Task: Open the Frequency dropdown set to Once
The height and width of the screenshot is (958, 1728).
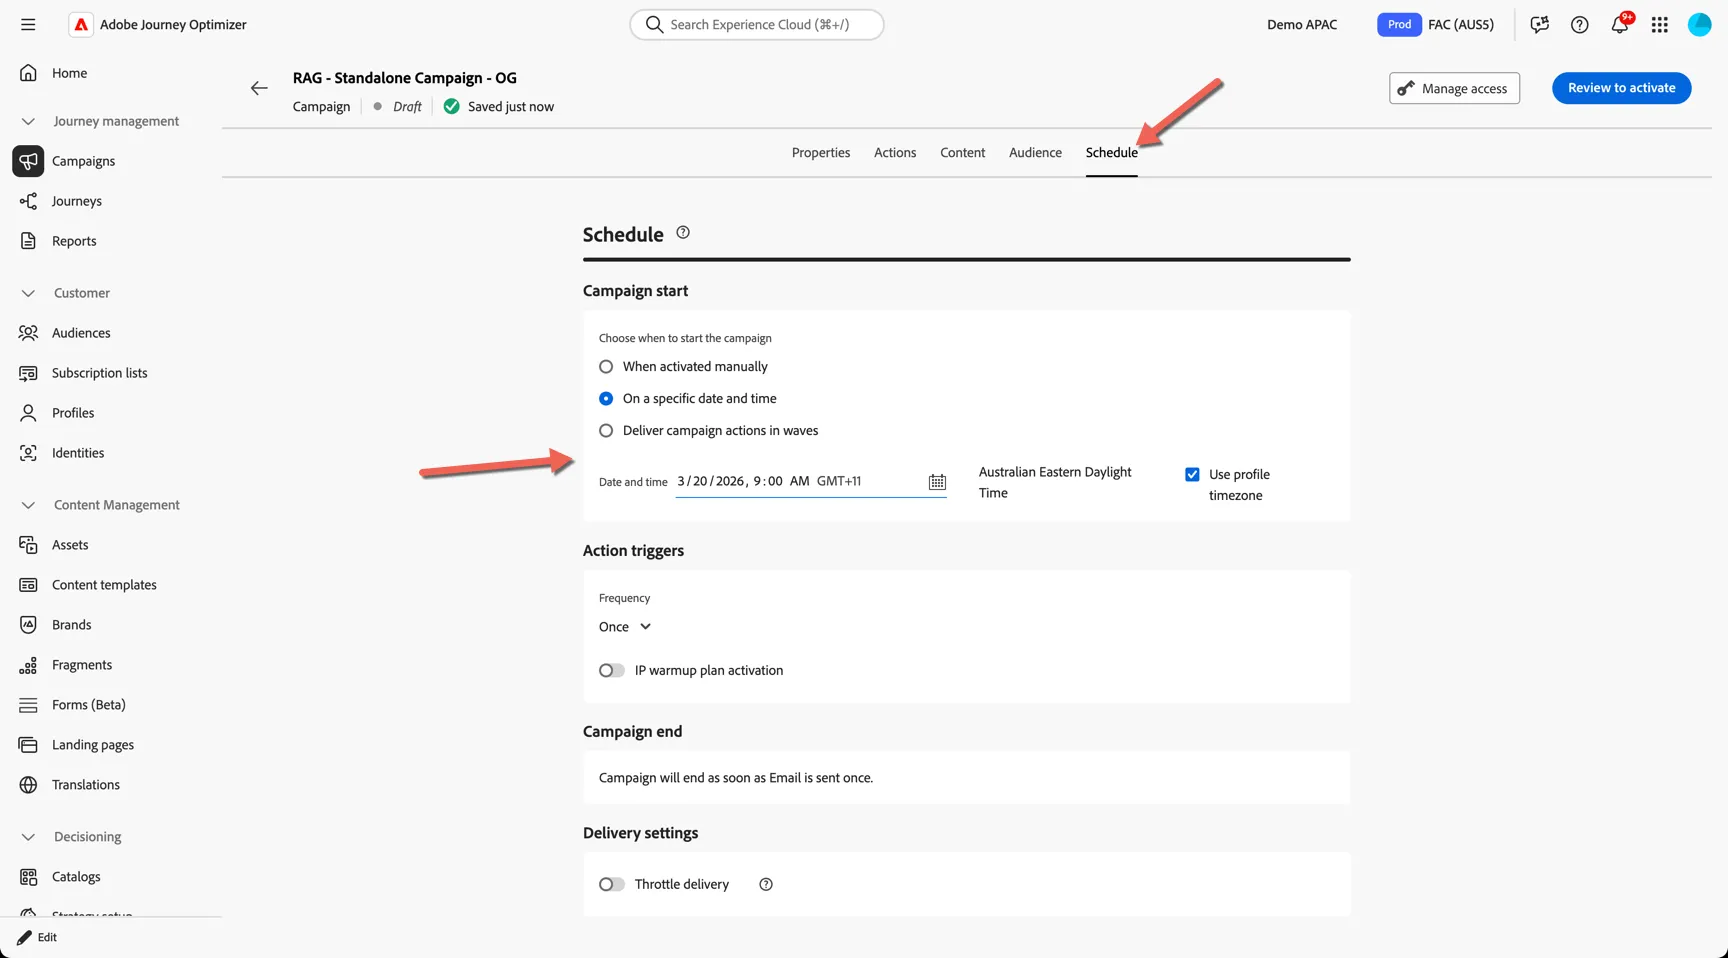Action: coord(625,627)
